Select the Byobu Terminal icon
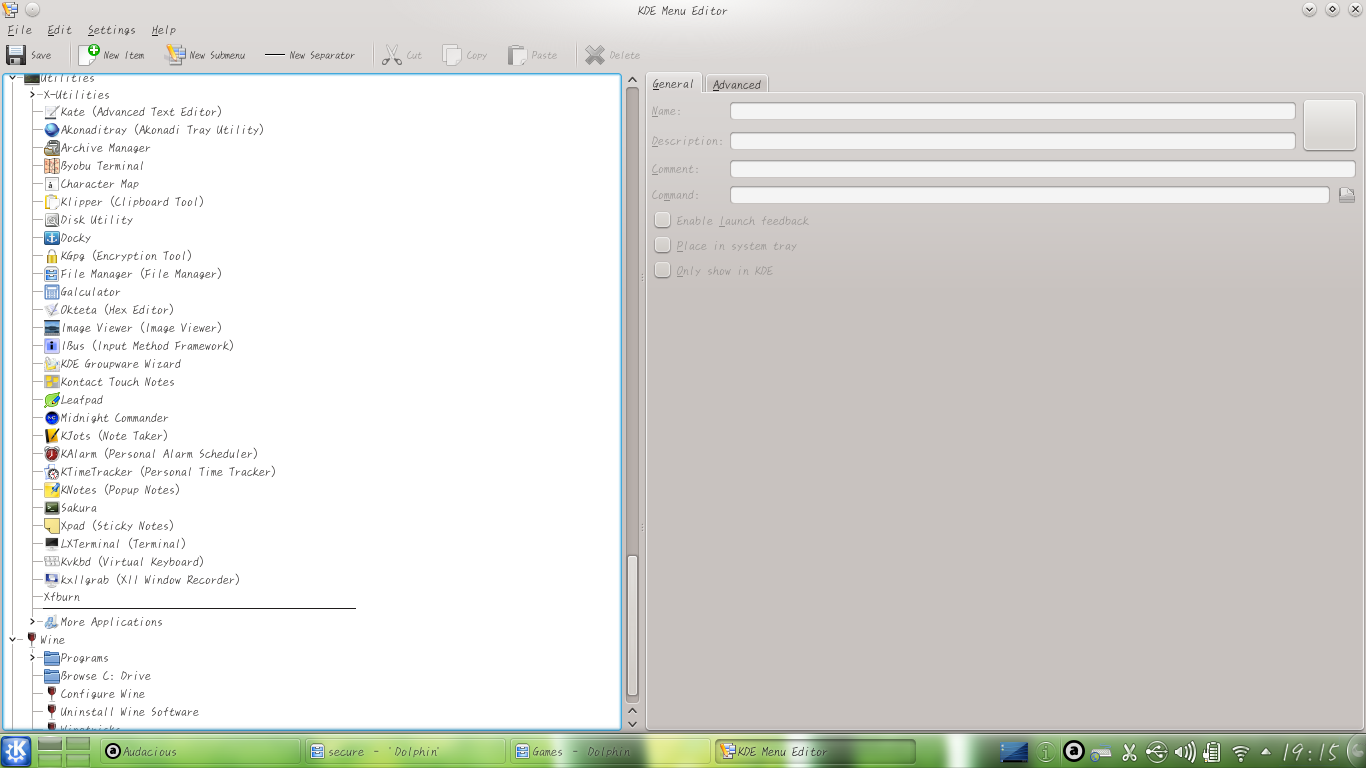The width and height of the screenshot is (1366, 768). click(52, 166)
